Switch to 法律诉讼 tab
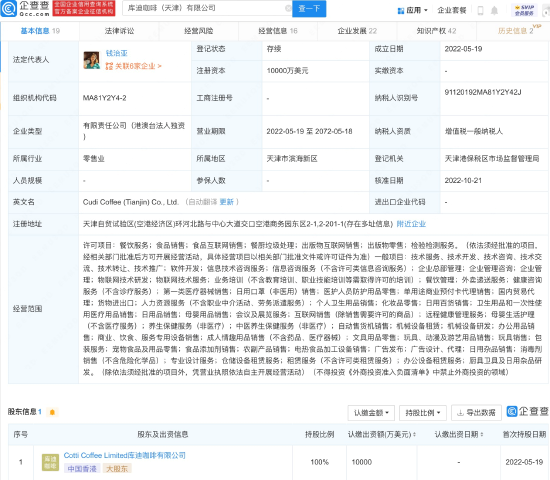550x480 pixels. pyautogui.click(x=119, y=31)
